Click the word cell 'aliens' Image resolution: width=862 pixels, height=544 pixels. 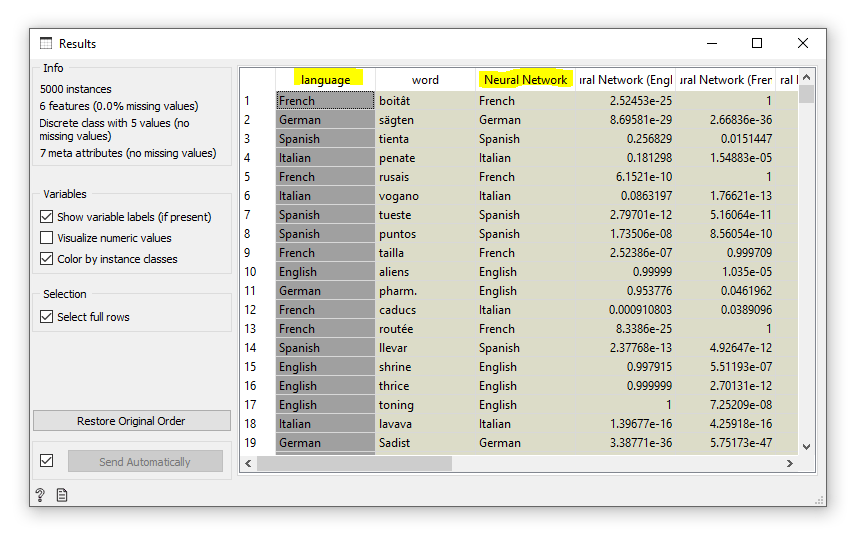pos(426,272)
